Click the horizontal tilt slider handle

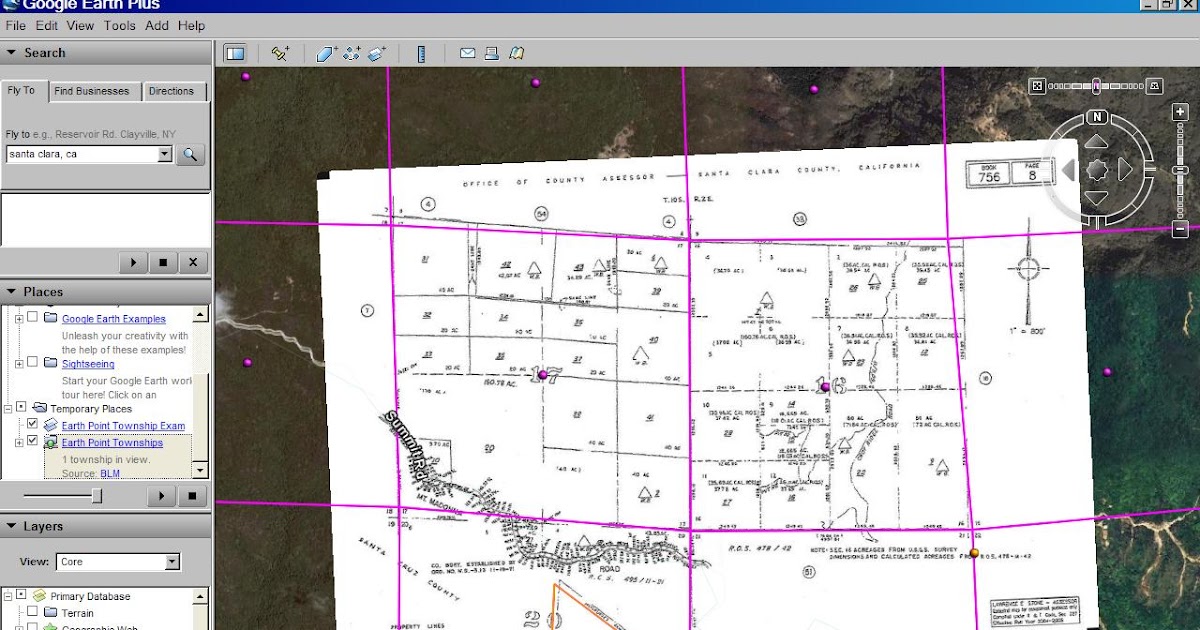[1097, 86]
